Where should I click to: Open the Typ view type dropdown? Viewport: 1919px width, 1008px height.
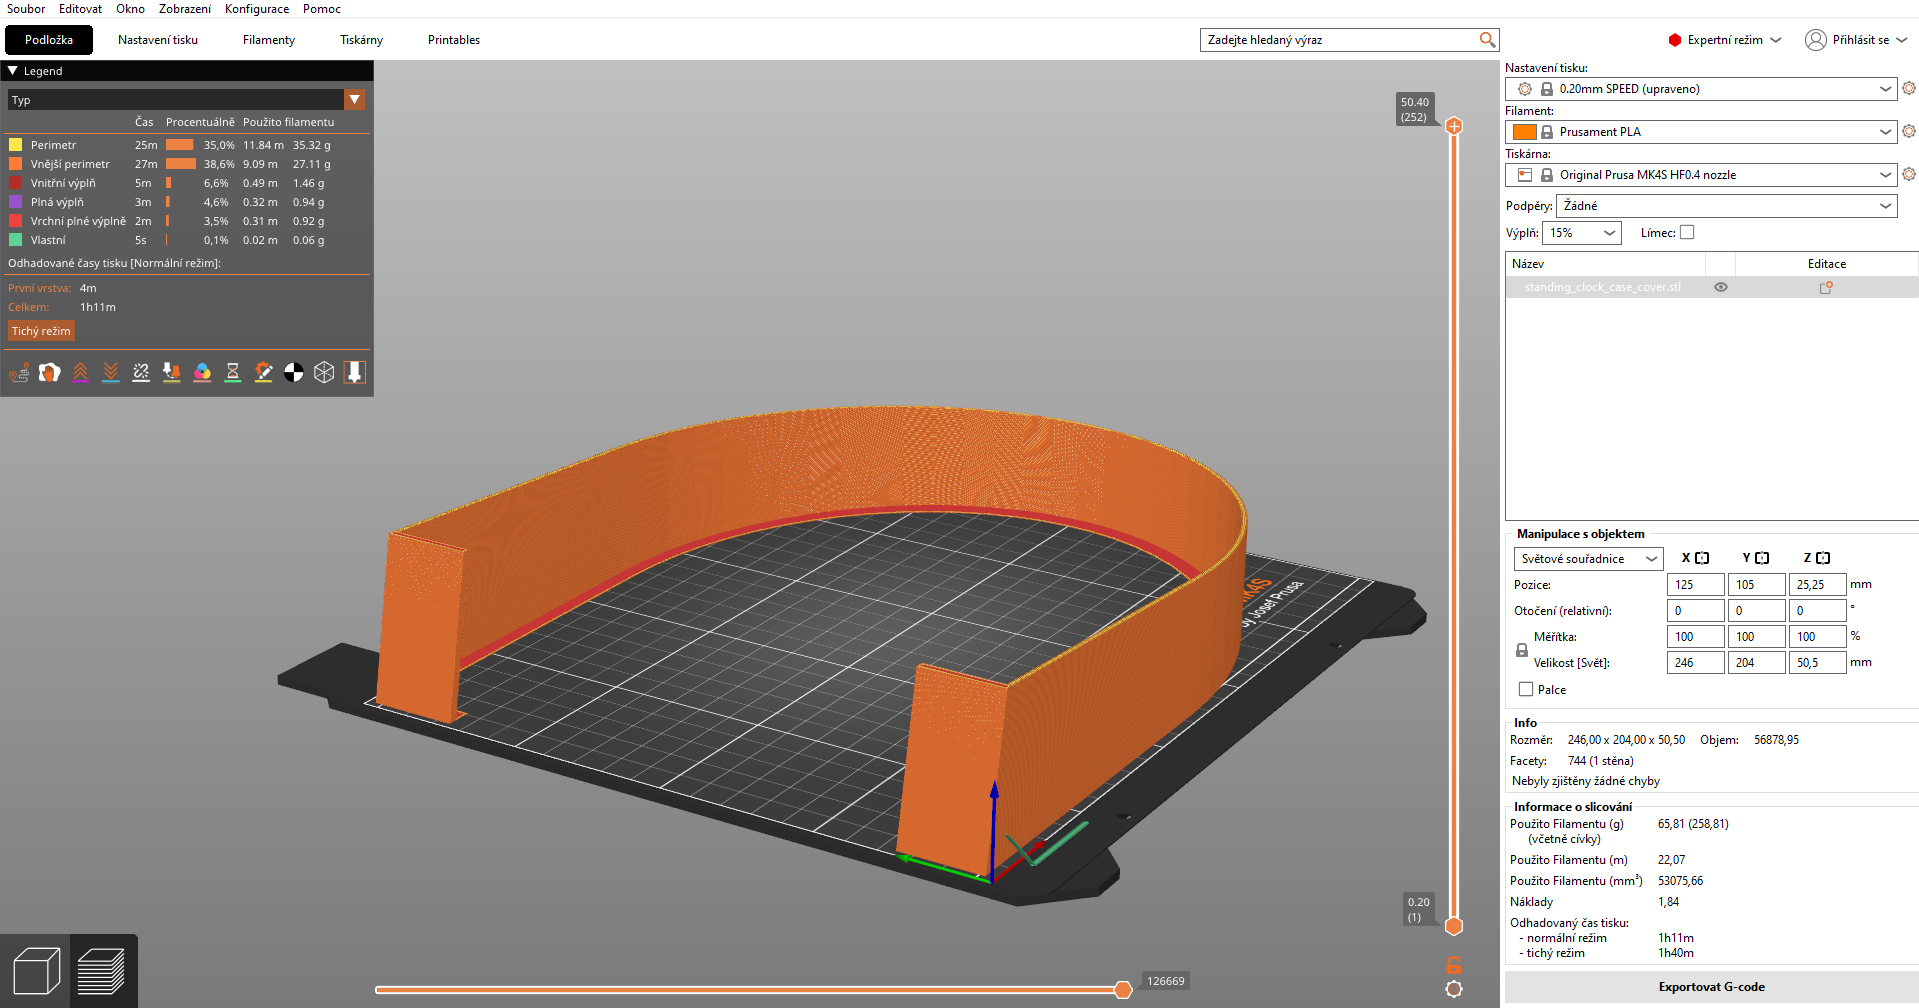click(186, 100)
